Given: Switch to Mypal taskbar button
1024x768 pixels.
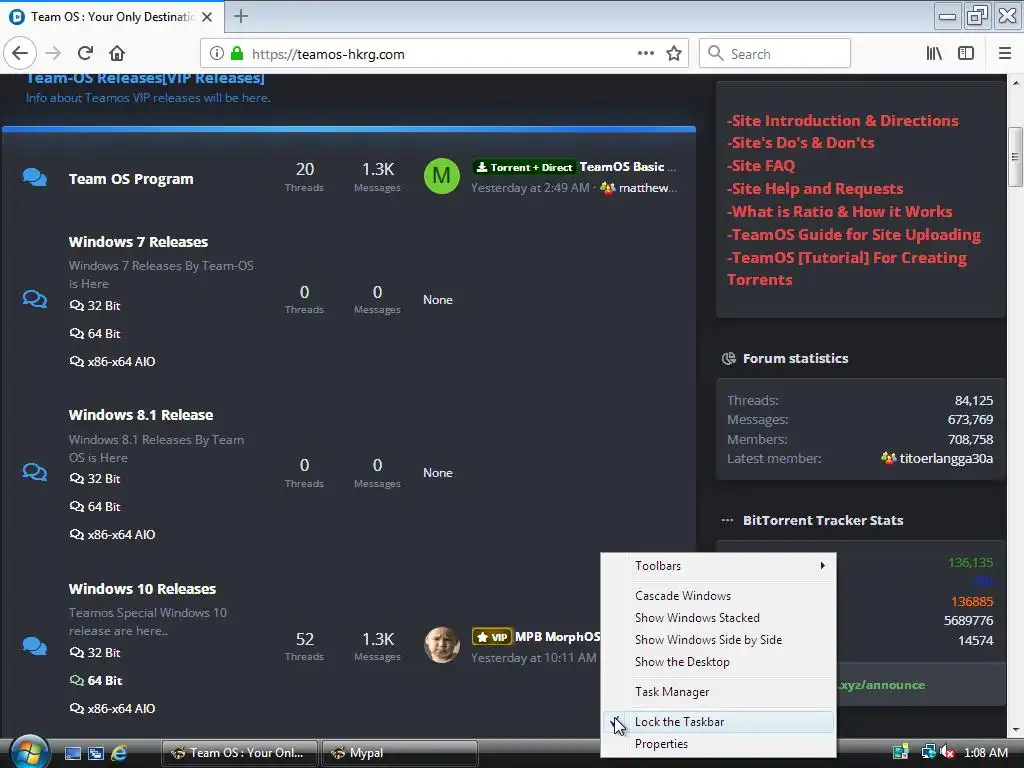Looking at the screenshot, I should 400,753.
